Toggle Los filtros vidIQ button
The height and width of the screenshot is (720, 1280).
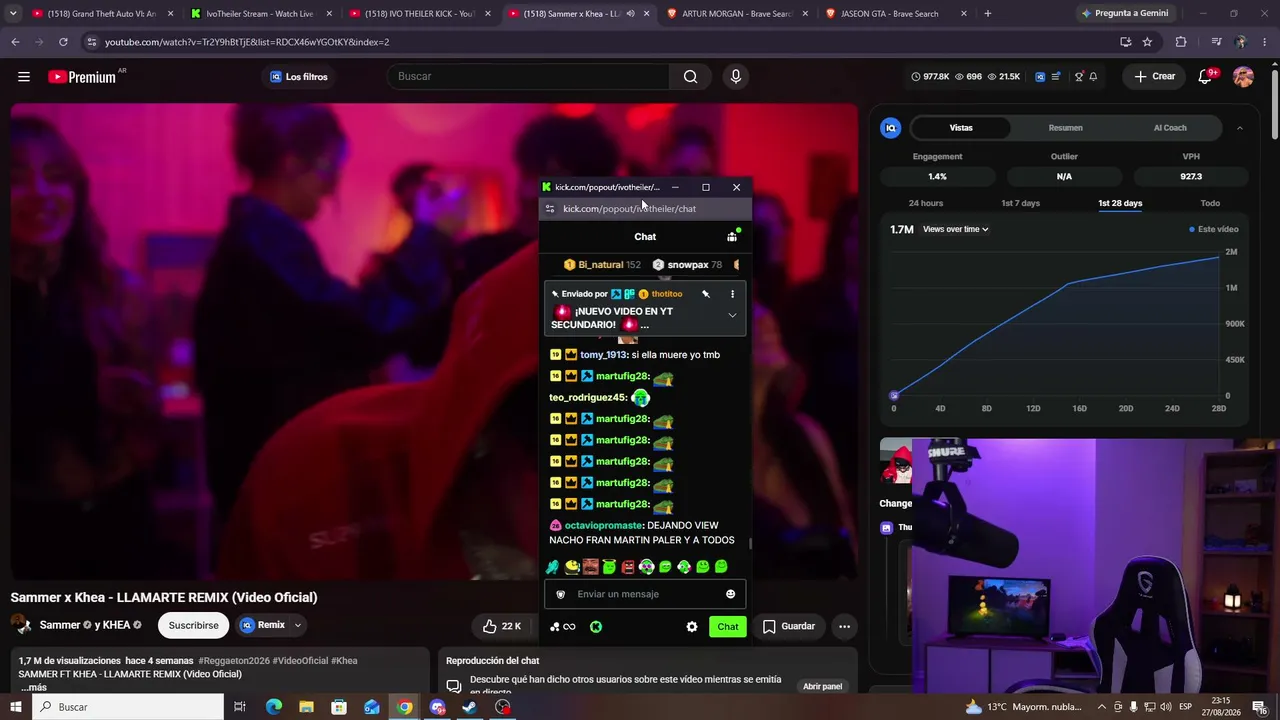click(x=298, y=77)
